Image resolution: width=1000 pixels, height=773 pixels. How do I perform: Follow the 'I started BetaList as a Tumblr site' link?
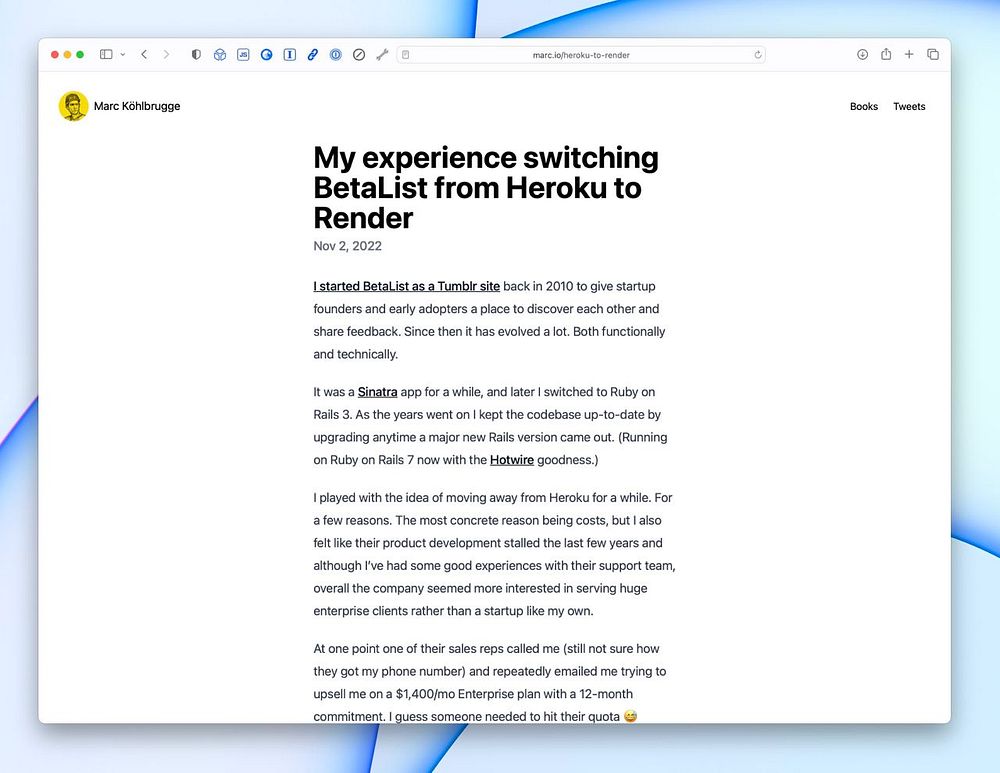[x=406, y=286]
